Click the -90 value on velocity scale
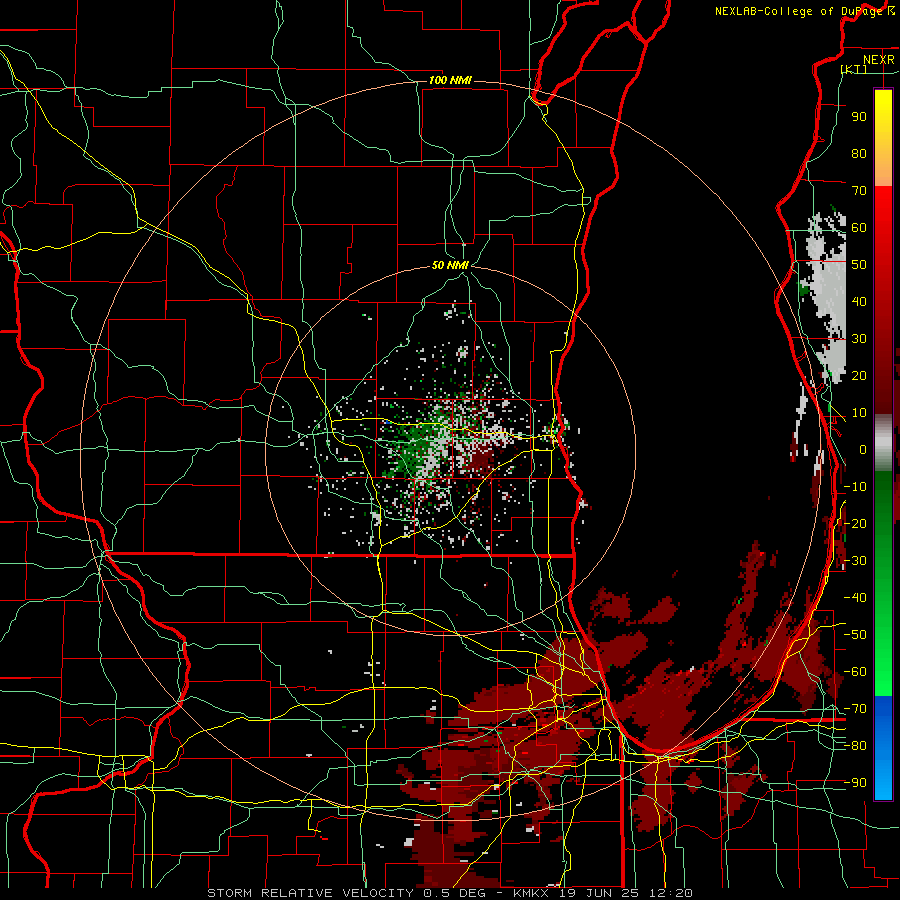The height and width of the screenshot is (900, 900). [x=855, y=782]
